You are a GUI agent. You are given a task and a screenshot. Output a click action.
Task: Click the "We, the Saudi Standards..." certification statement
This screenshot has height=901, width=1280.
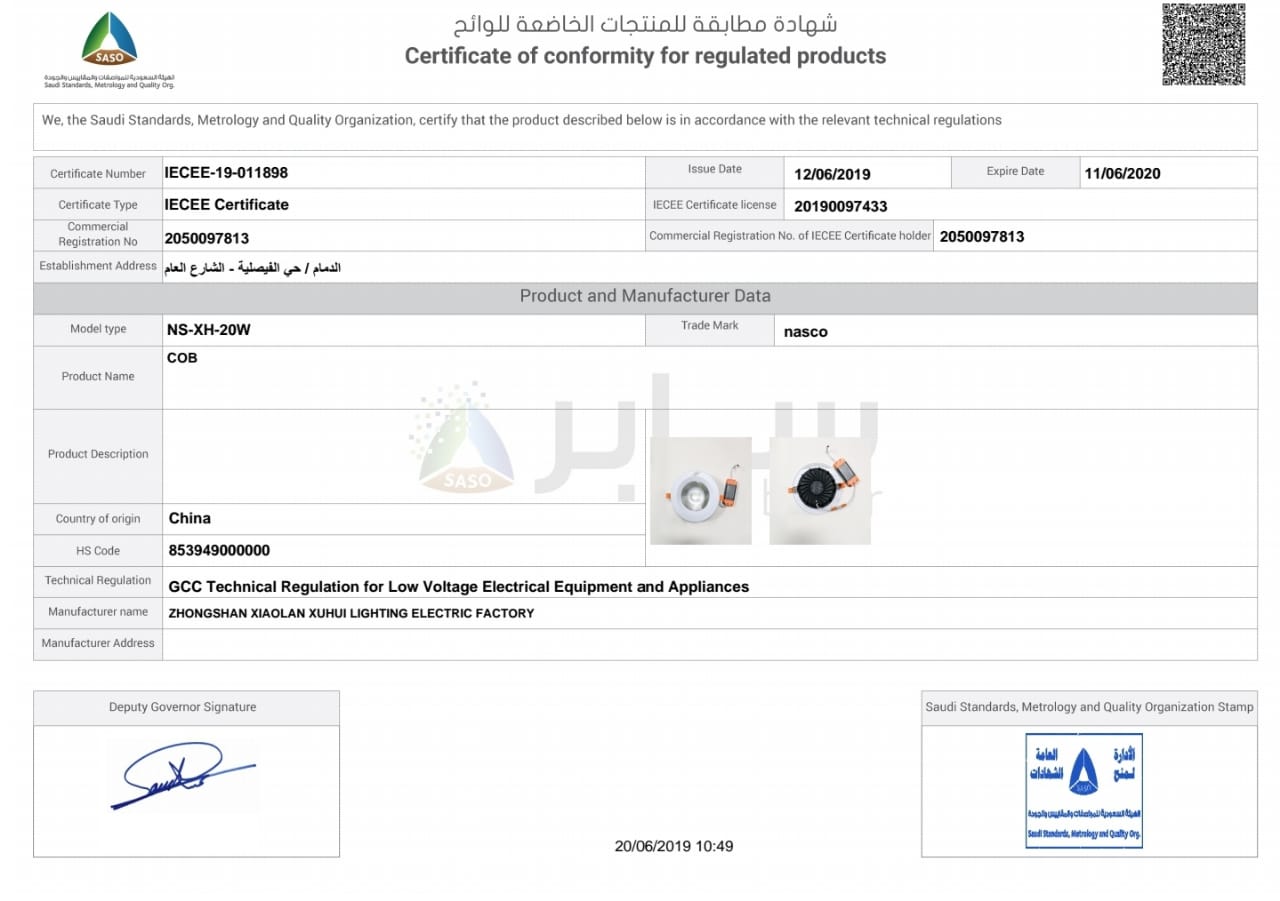click(522, 120)
